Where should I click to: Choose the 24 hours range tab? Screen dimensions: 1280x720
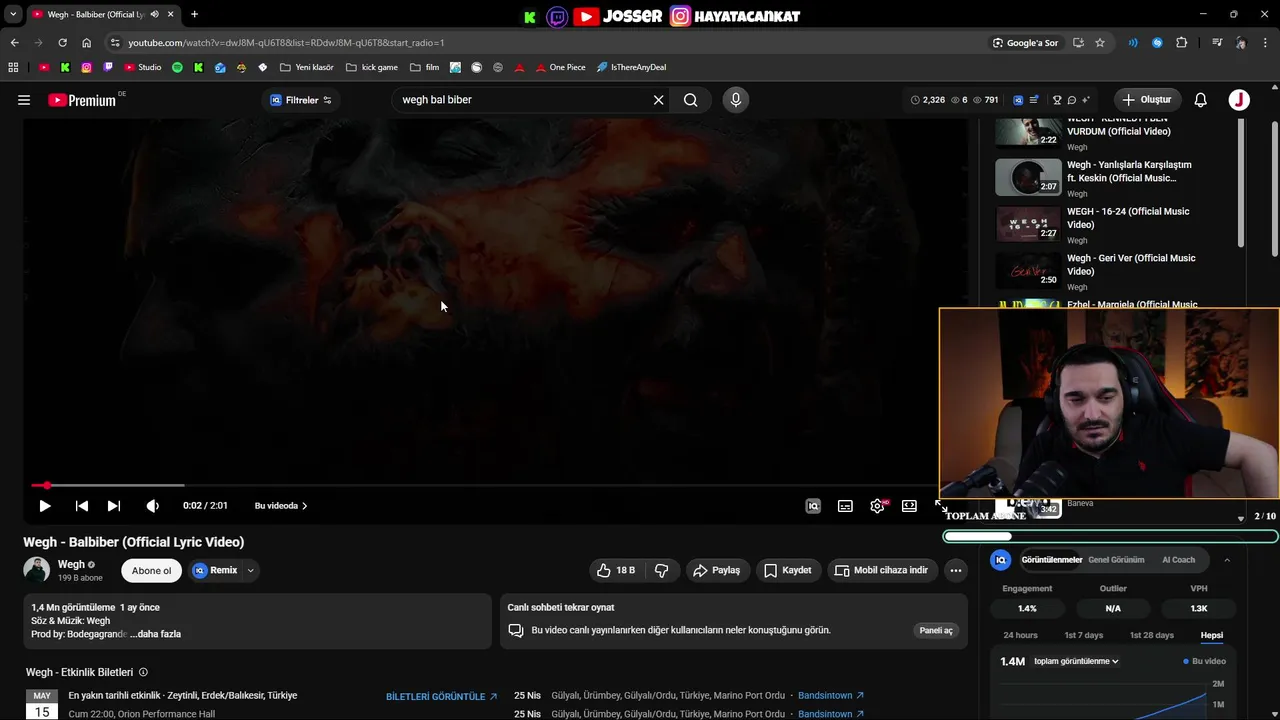pos(1020,635)
